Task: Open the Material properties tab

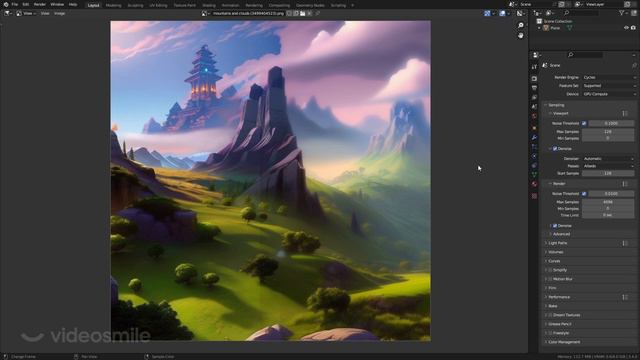Action: pos(534,184)
